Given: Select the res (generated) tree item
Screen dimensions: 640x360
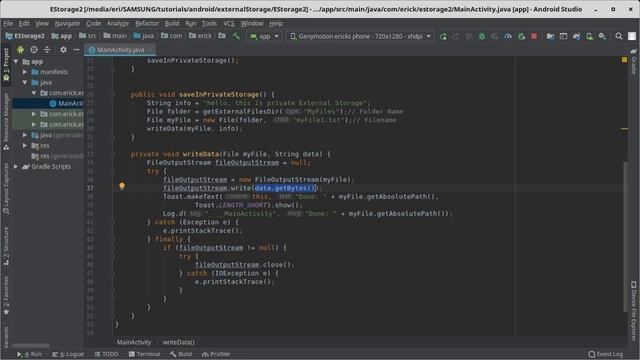Looking at the screenshot, I should point(58,156).
